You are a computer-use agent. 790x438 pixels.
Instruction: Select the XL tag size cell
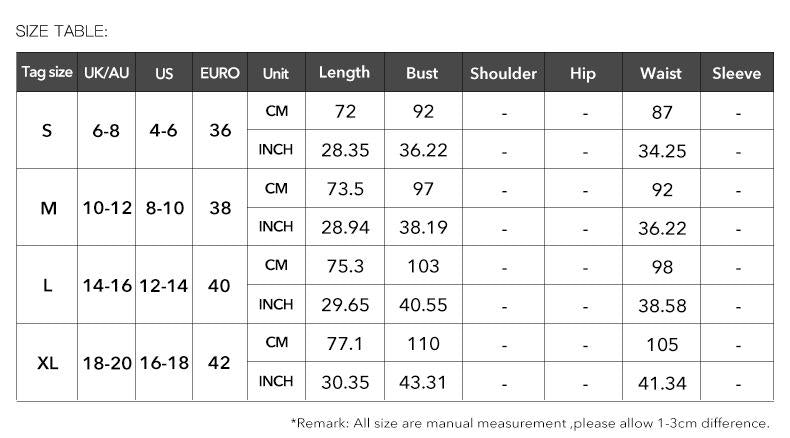(47, 362)
